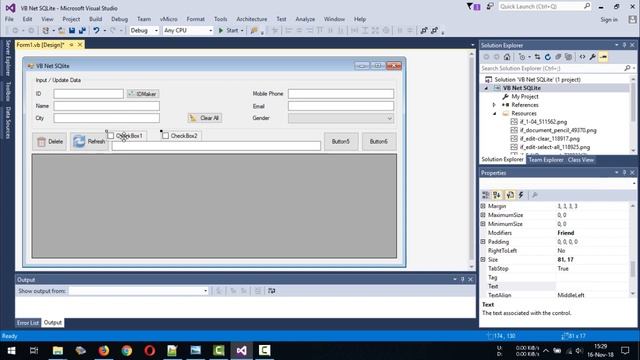Viewport: 640px width, 360px height.
Task: Click the Quick Launch search box
Action: coord(544,6)
